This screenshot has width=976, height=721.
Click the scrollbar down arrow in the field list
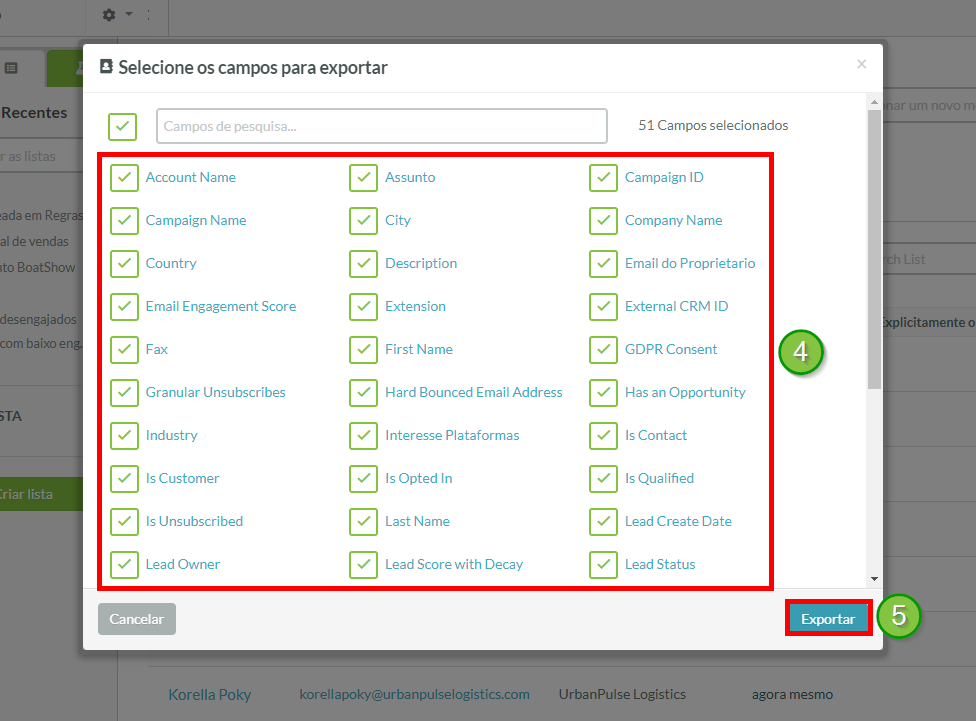click(x=874, y=578)
